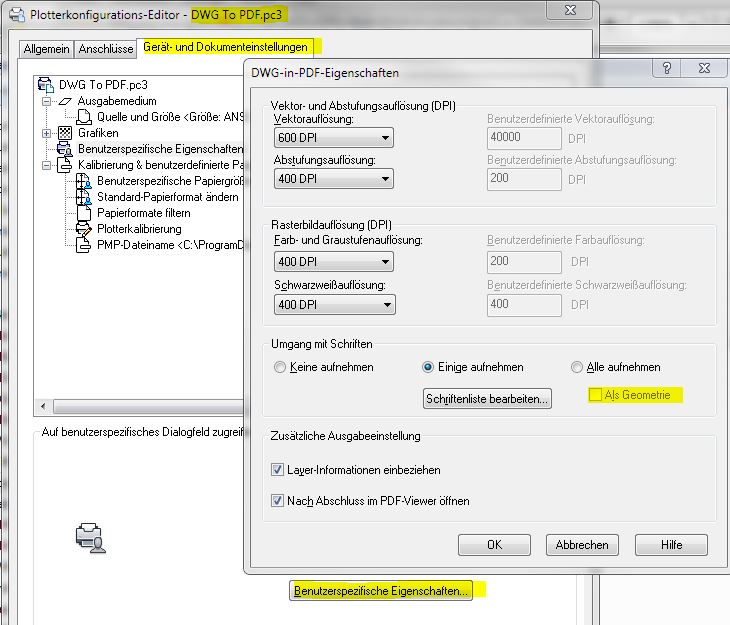Click the printer icon in the title bar

(x=17, y=14)
